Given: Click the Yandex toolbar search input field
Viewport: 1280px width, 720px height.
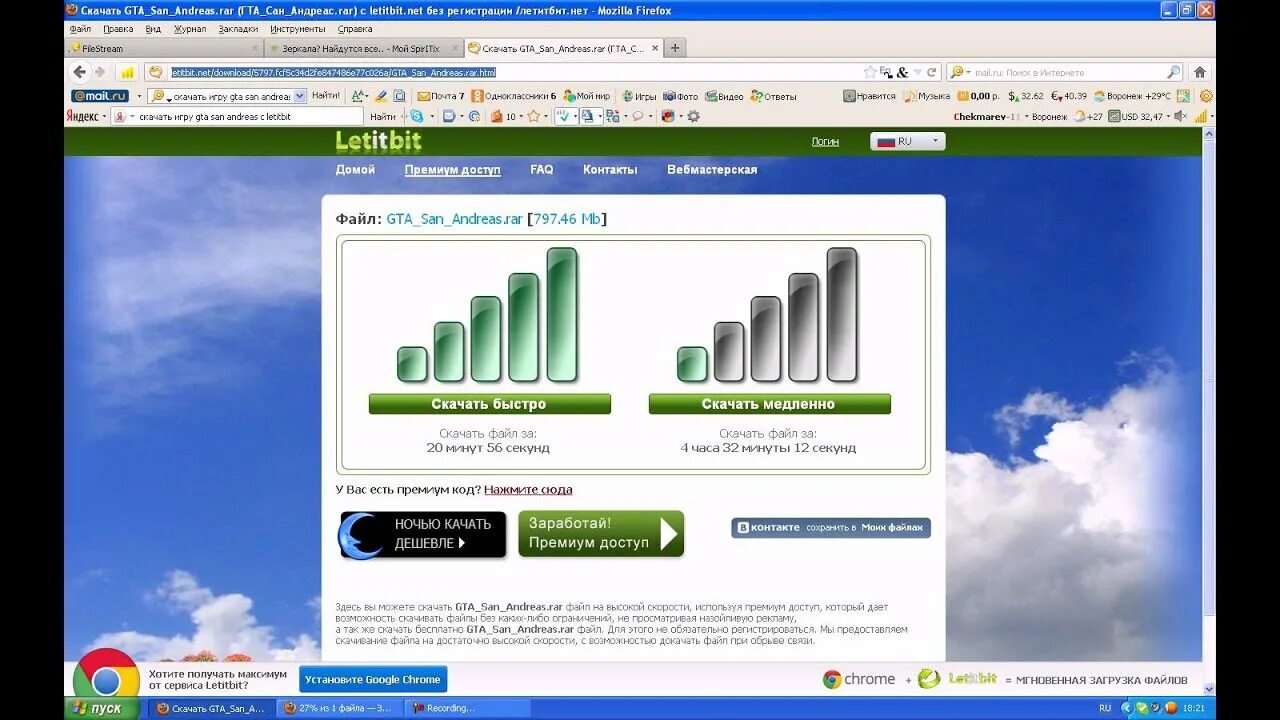Looking at the screenshot, I should pos(237,116).
